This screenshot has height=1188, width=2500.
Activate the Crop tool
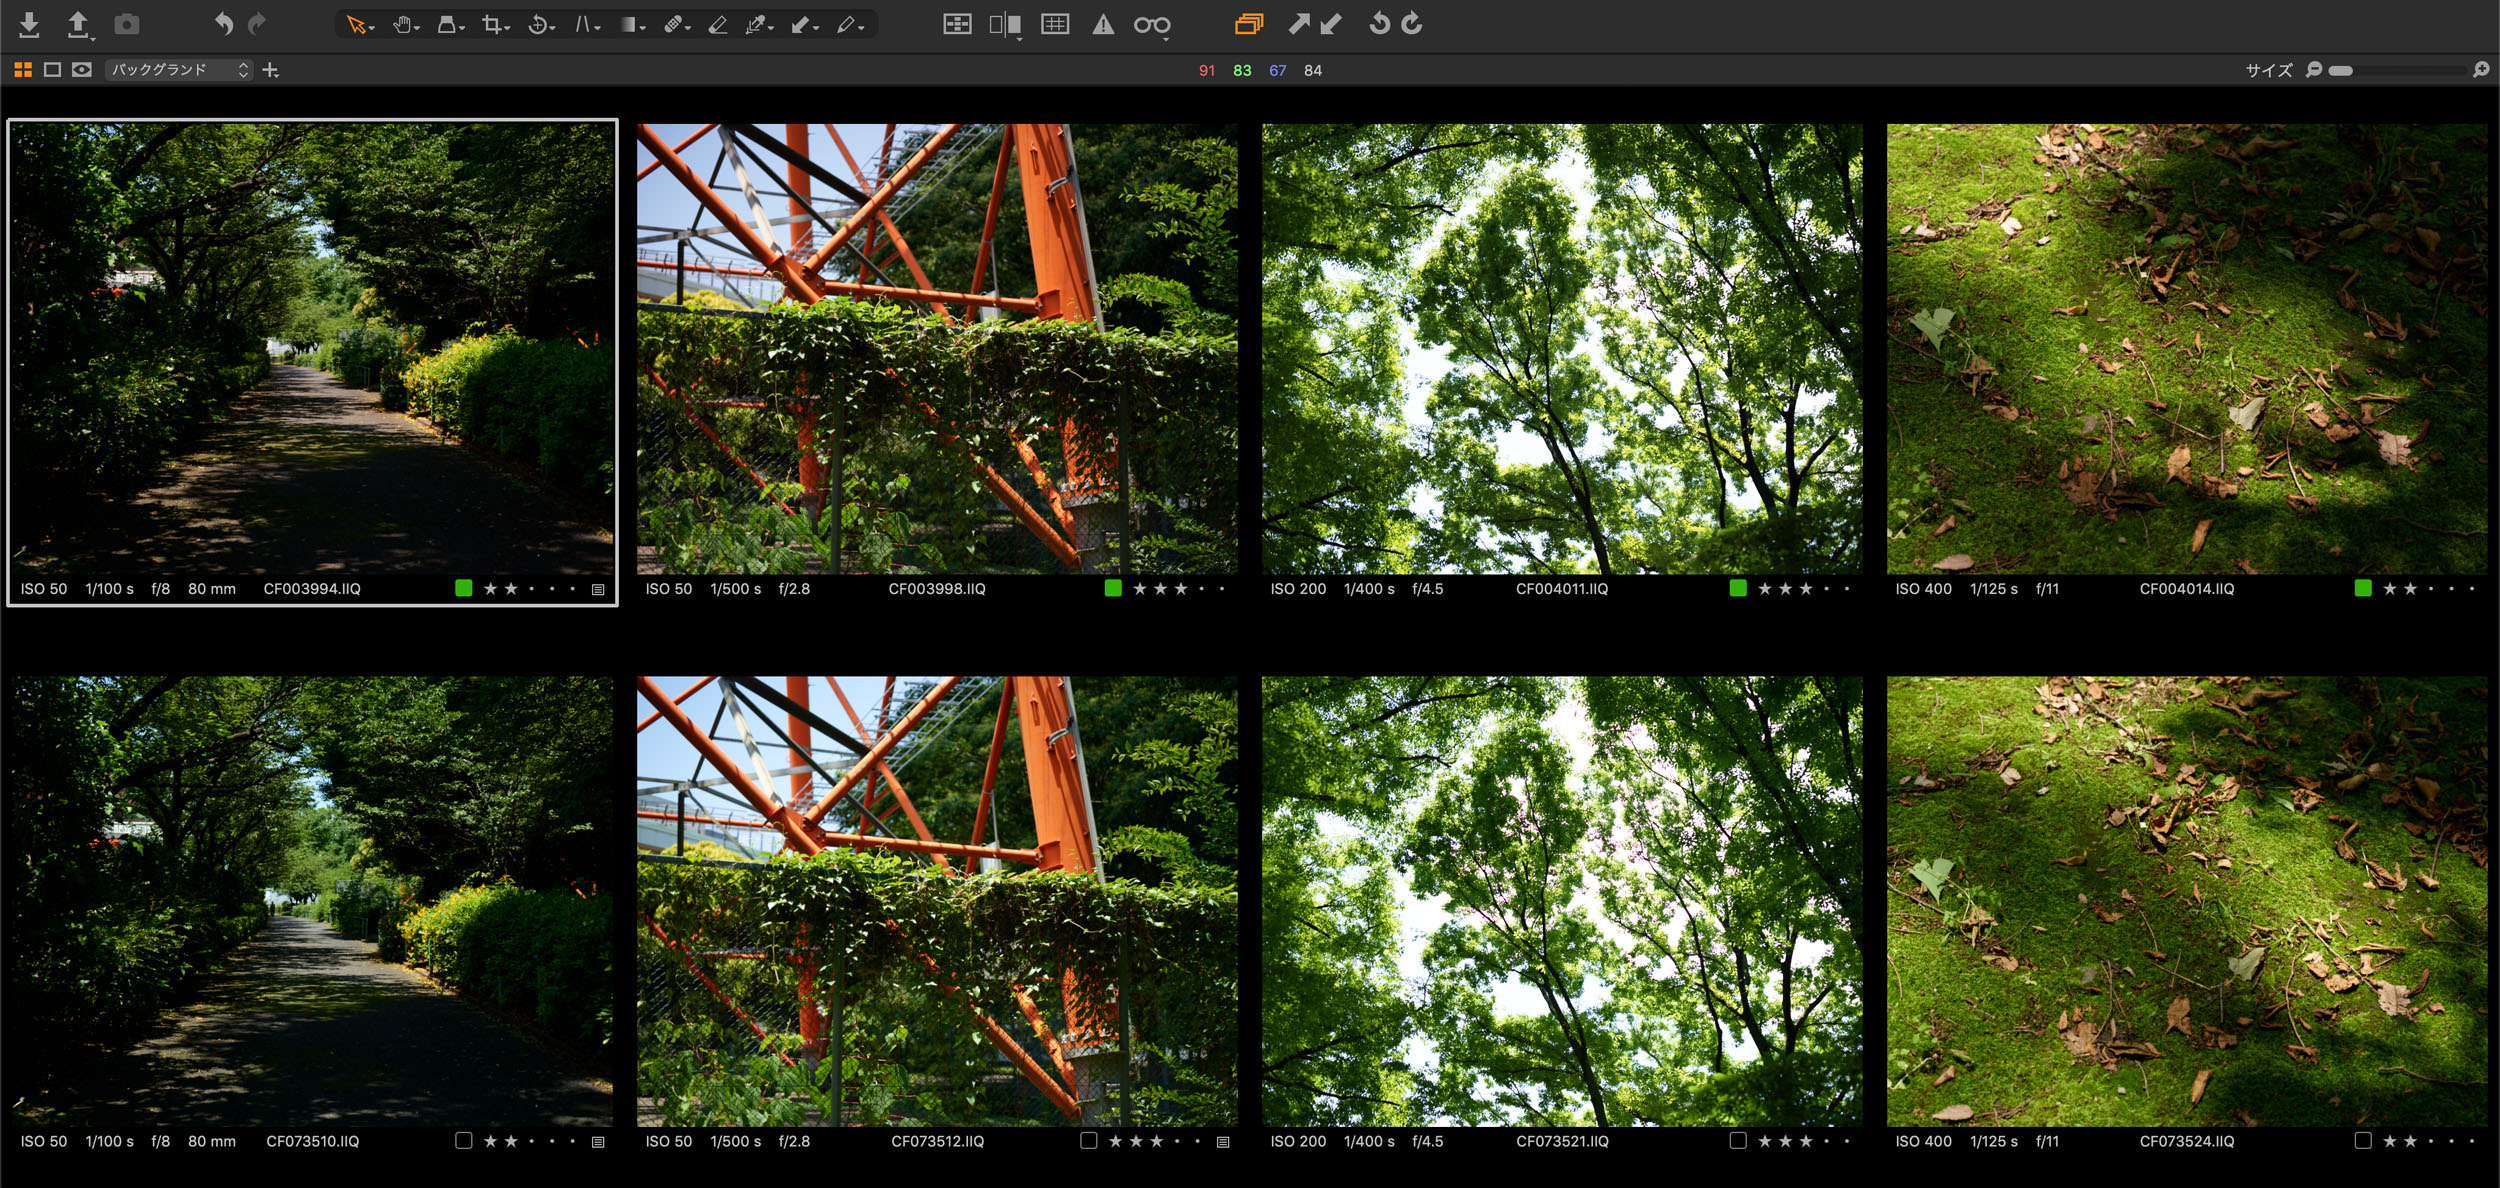tap(492, 25)
